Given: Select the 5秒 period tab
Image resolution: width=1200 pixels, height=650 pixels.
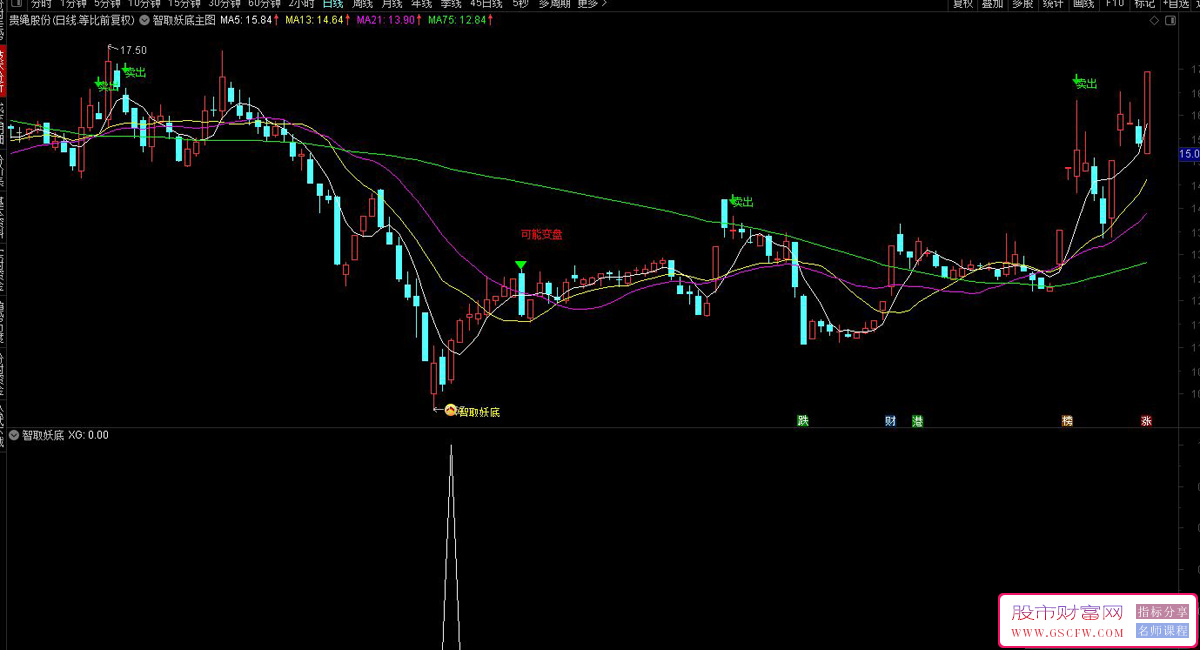Looking at the screenshot, I should pyautogui.click(x=520, y=4).
